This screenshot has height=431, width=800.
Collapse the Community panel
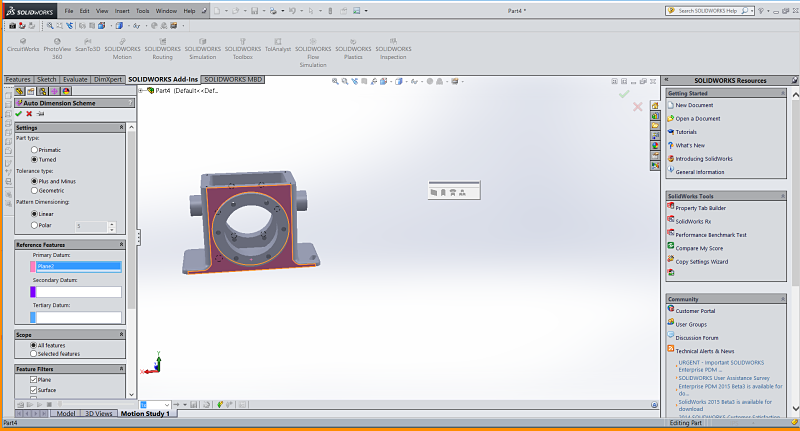click(783, 299)
